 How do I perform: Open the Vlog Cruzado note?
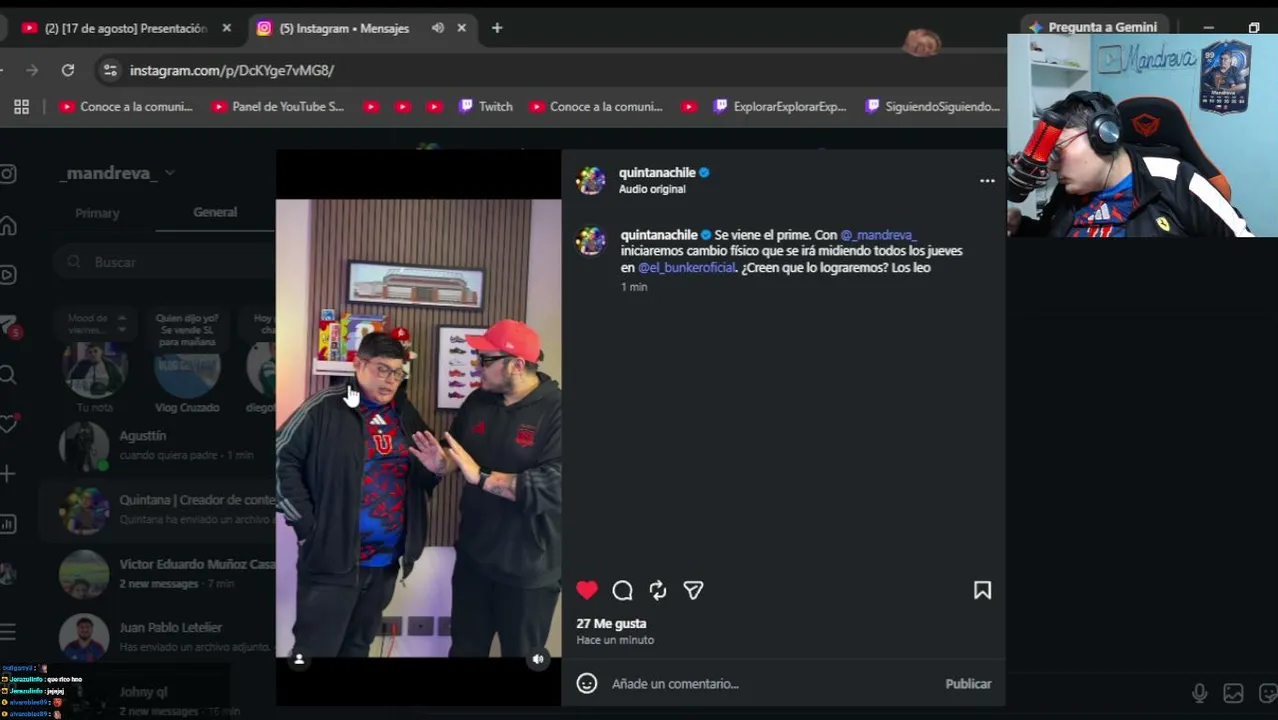(187, 372)
